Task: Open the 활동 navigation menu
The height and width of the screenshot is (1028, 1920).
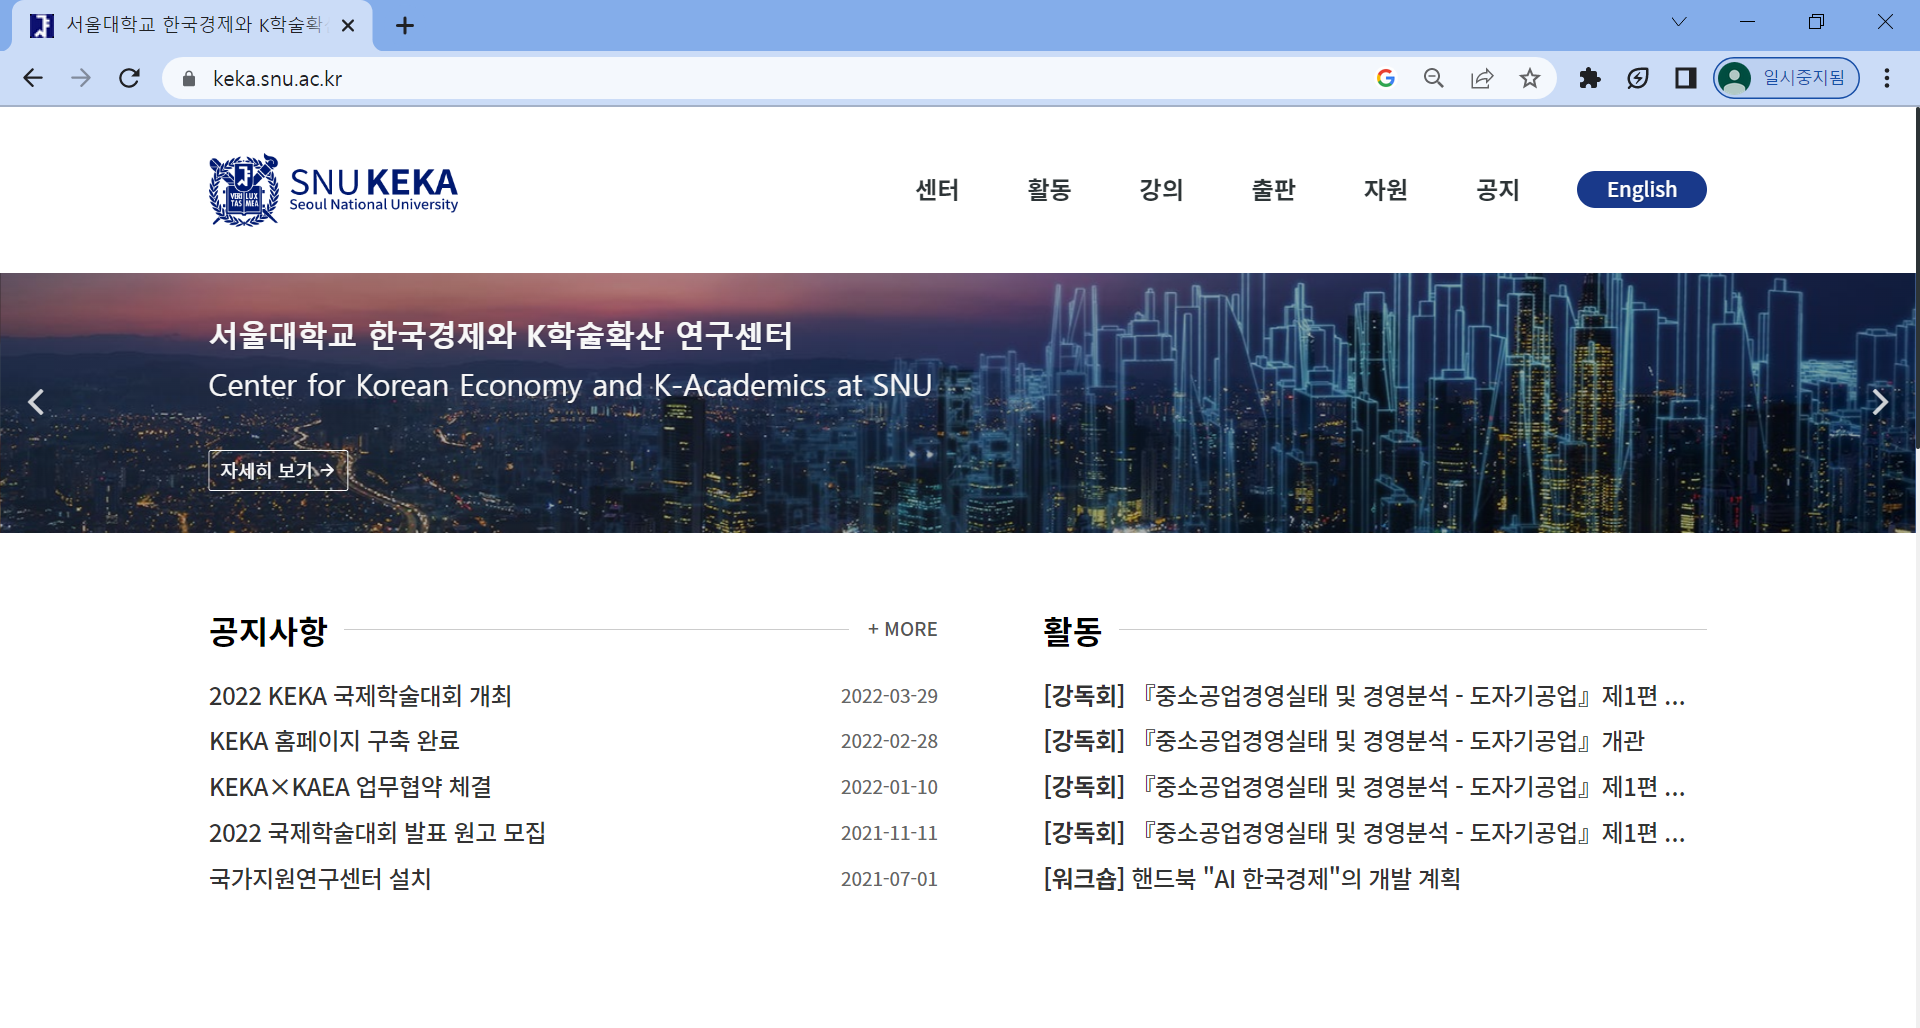Action: point(1049,190)
